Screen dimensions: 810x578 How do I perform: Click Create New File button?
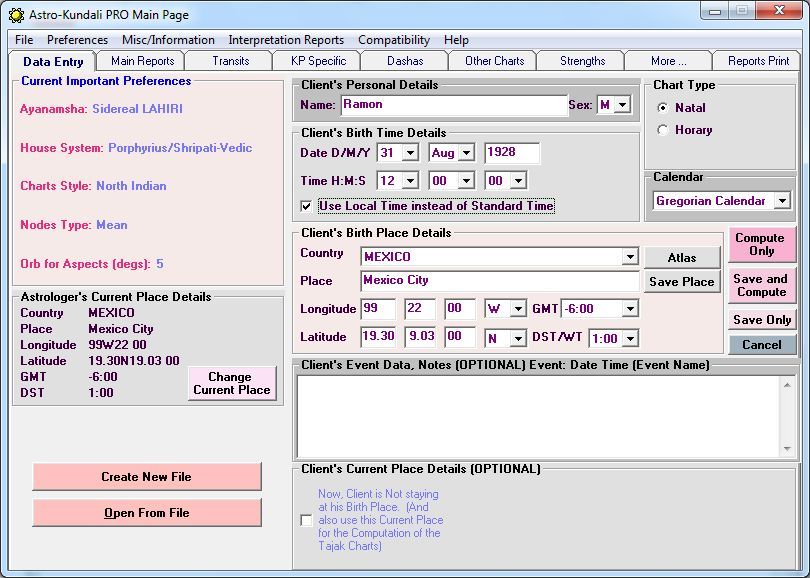[x=147, y=477]
